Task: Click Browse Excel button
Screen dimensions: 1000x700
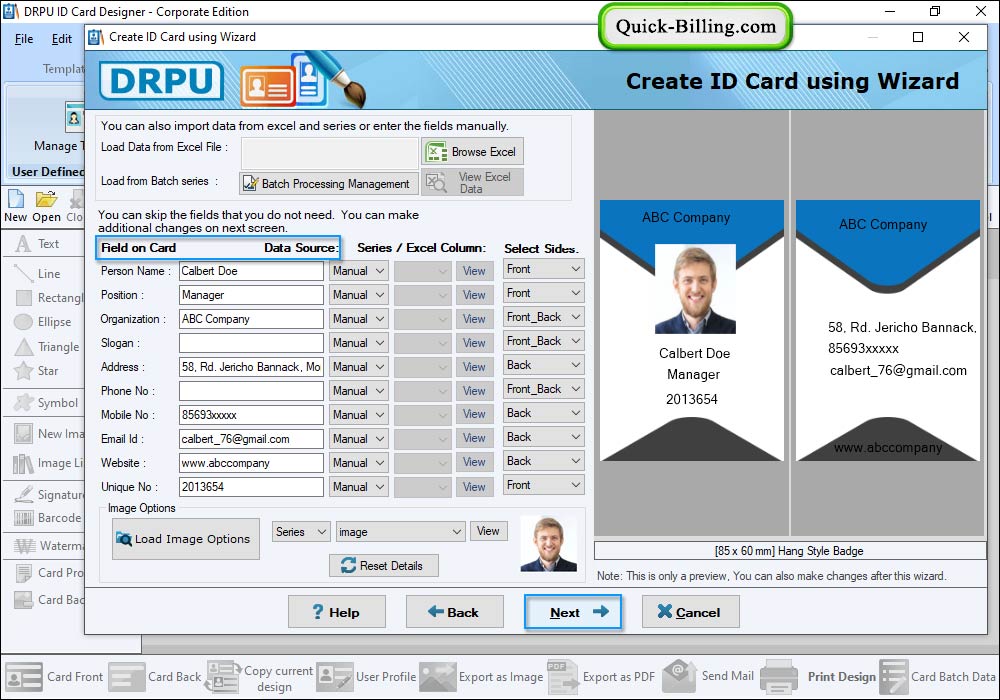Action: coord(473,152)
